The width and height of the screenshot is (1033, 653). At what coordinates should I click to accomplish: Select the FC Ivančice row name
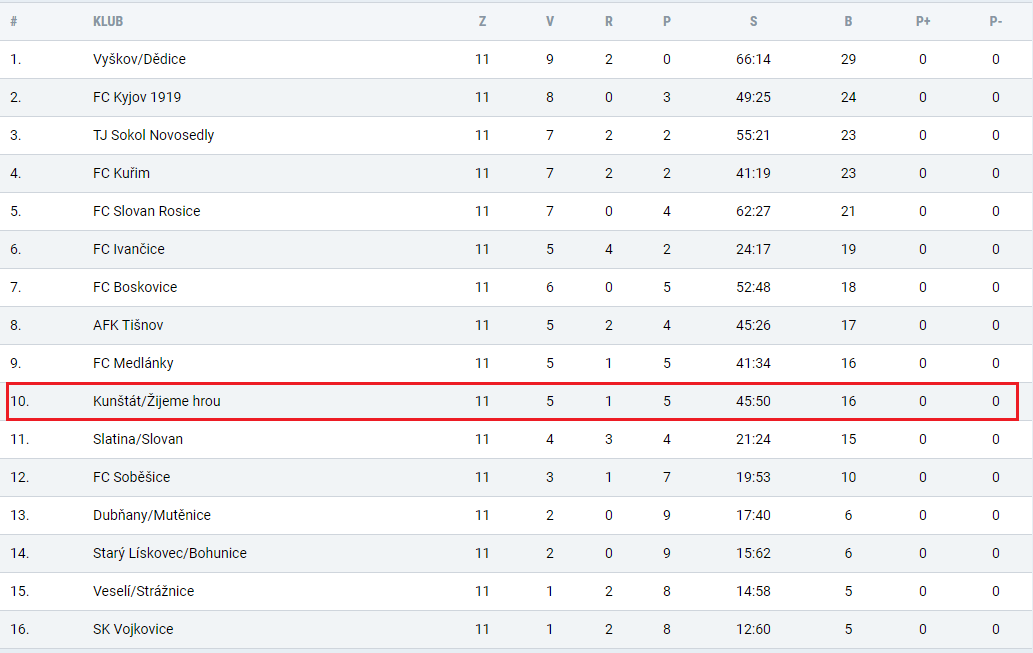(128, 249)
